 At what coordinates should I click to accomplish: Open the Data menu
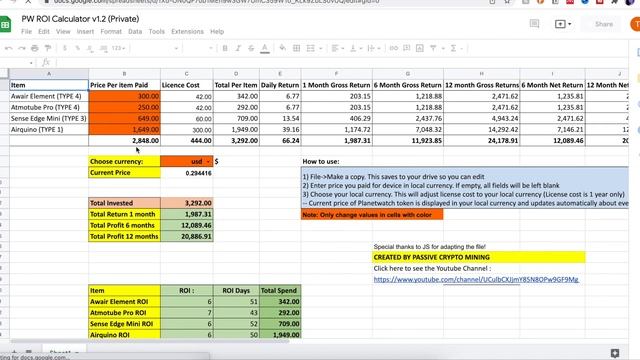(135, 31)
